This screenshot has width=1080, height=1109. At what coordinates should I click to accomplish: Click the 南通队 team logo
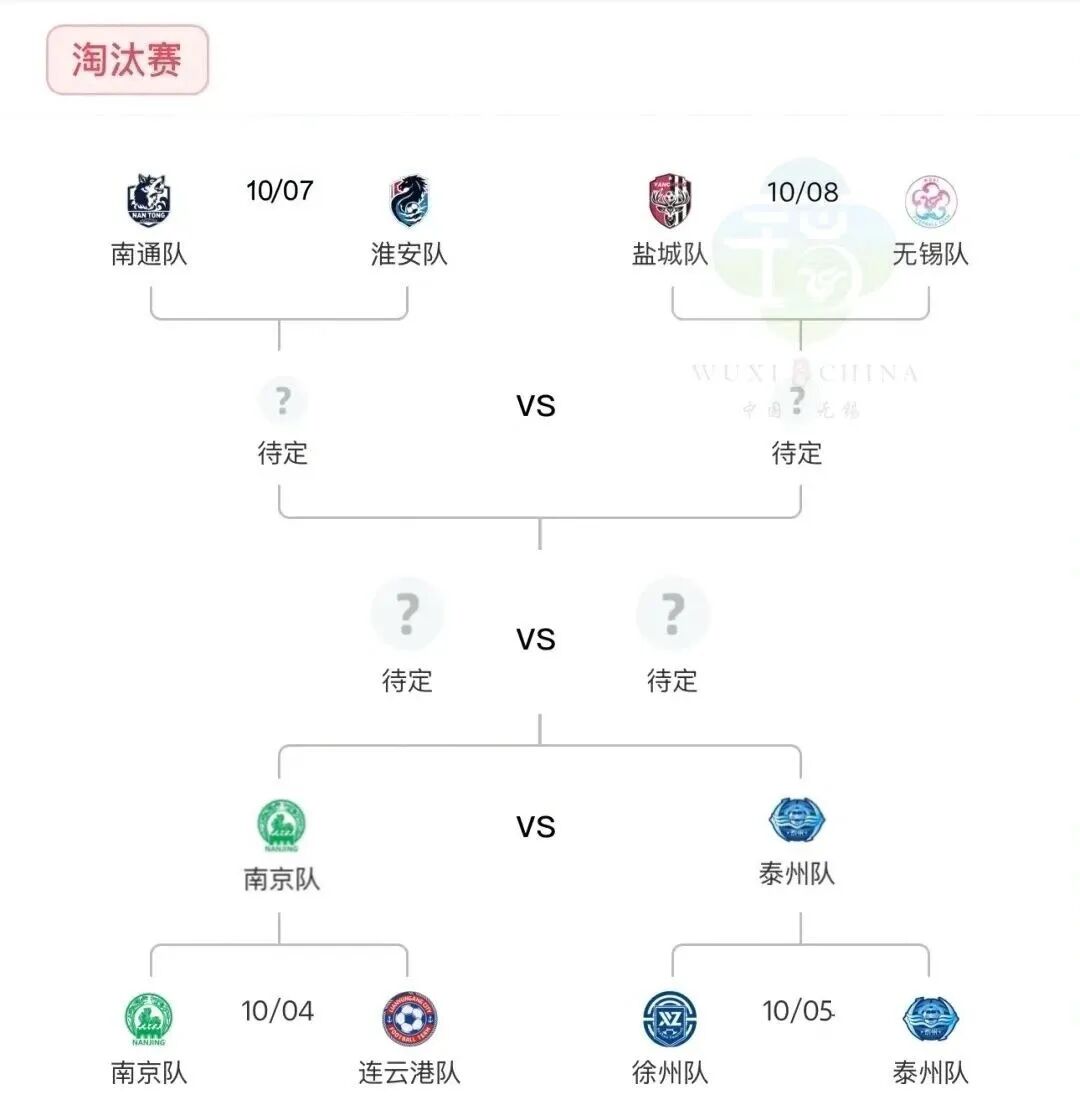tap(150, 201)
